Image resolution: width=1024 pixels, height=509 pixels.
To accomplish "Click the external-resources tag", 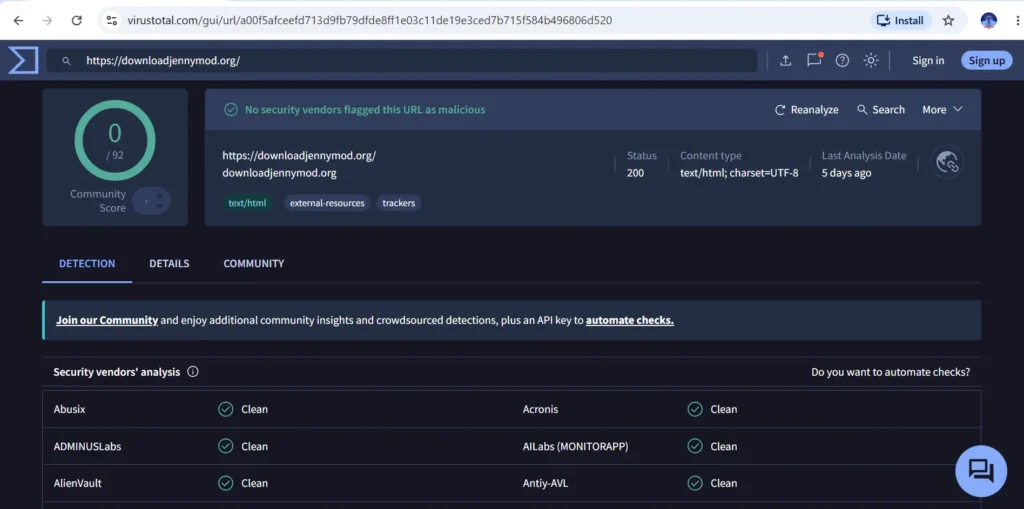I will click(x=327, y=203).
